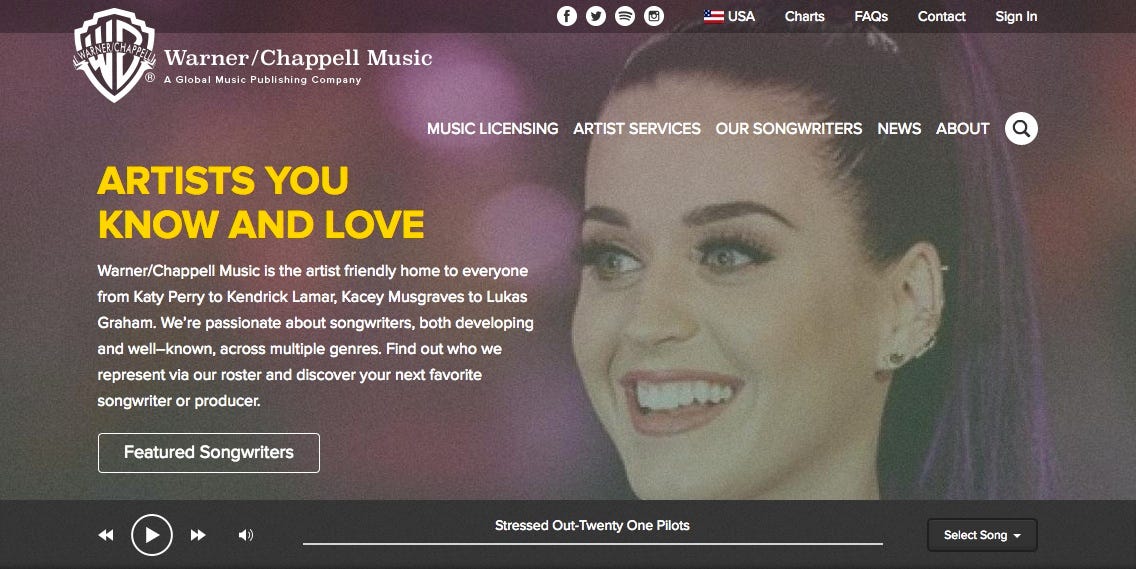1136x569 pixels.
Task: Skip to next track with the forward icon
Action: point(198,535)
